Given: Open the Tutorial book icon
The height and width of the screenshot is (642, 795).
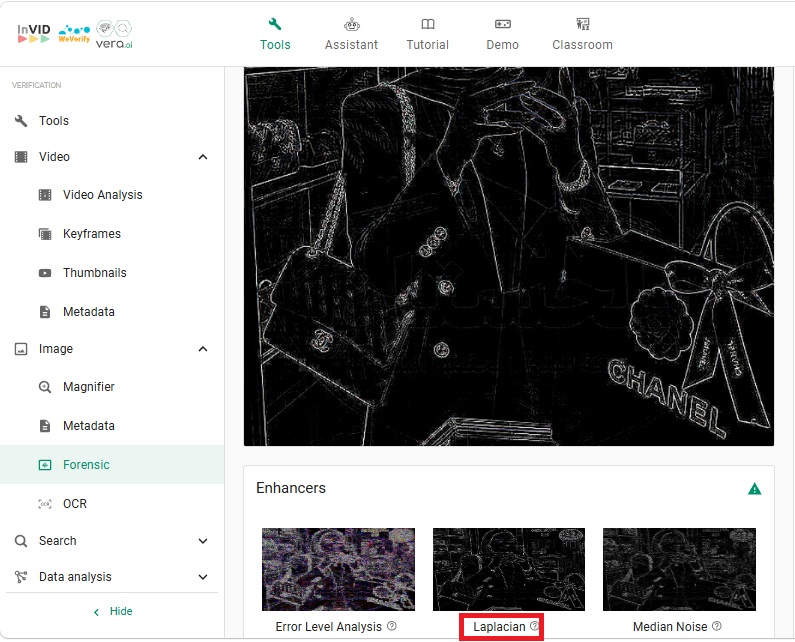Looking at the screenshot, I should tap(427, 24).
